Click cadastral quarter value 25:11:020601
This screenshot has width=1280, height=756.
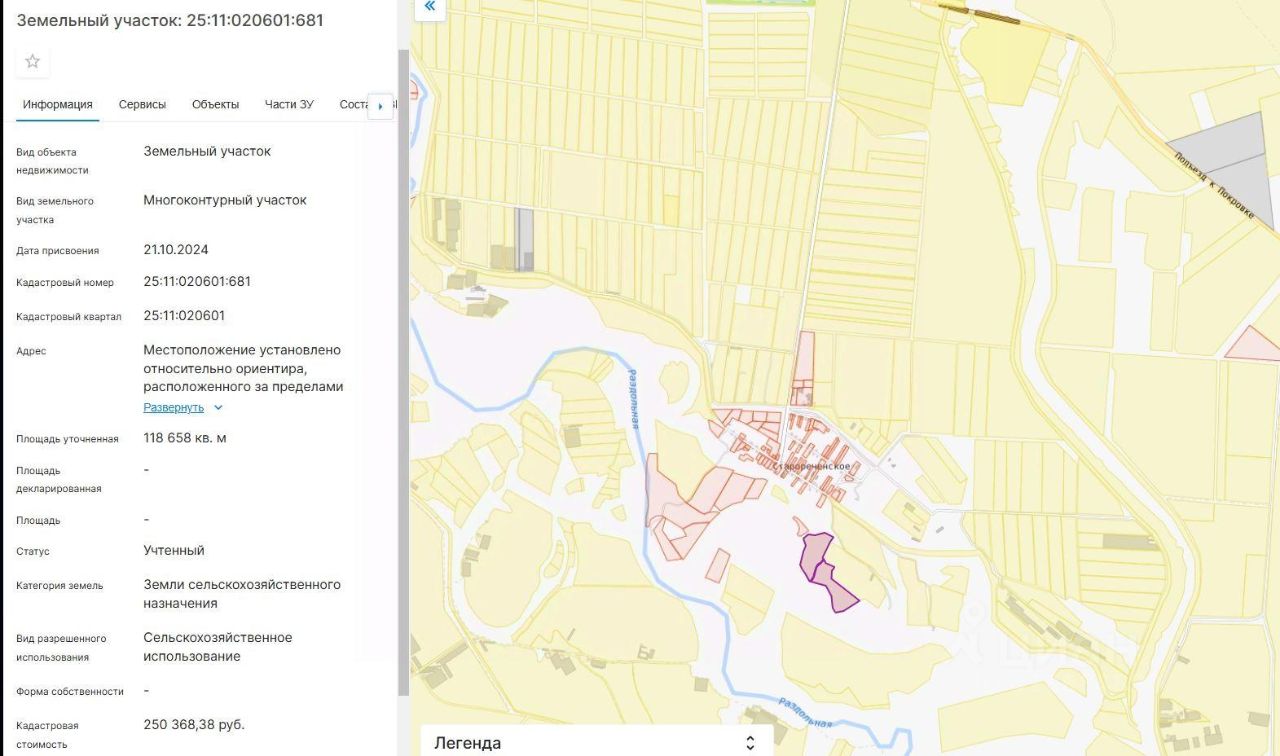pyautogui.click(x=184, y=316)
